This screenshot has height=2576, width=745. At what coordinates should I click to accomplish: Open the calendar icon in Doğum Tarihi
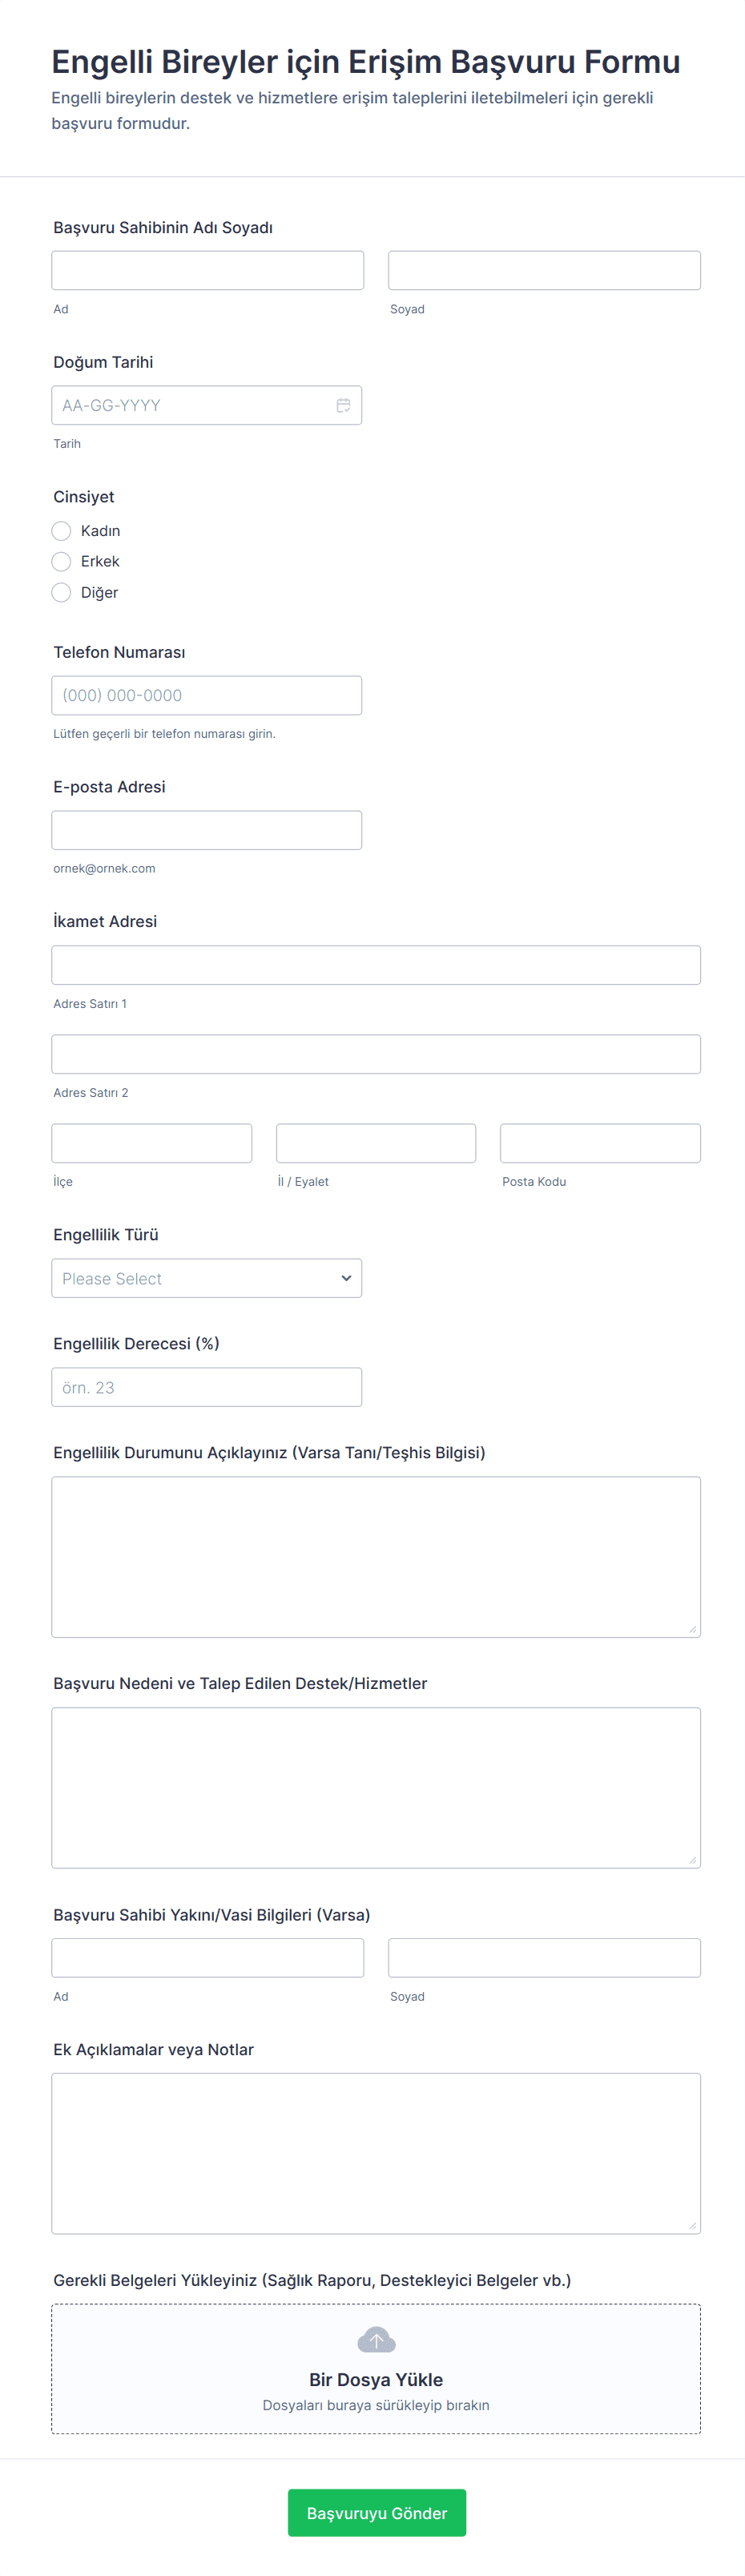(x=343, y=405)
